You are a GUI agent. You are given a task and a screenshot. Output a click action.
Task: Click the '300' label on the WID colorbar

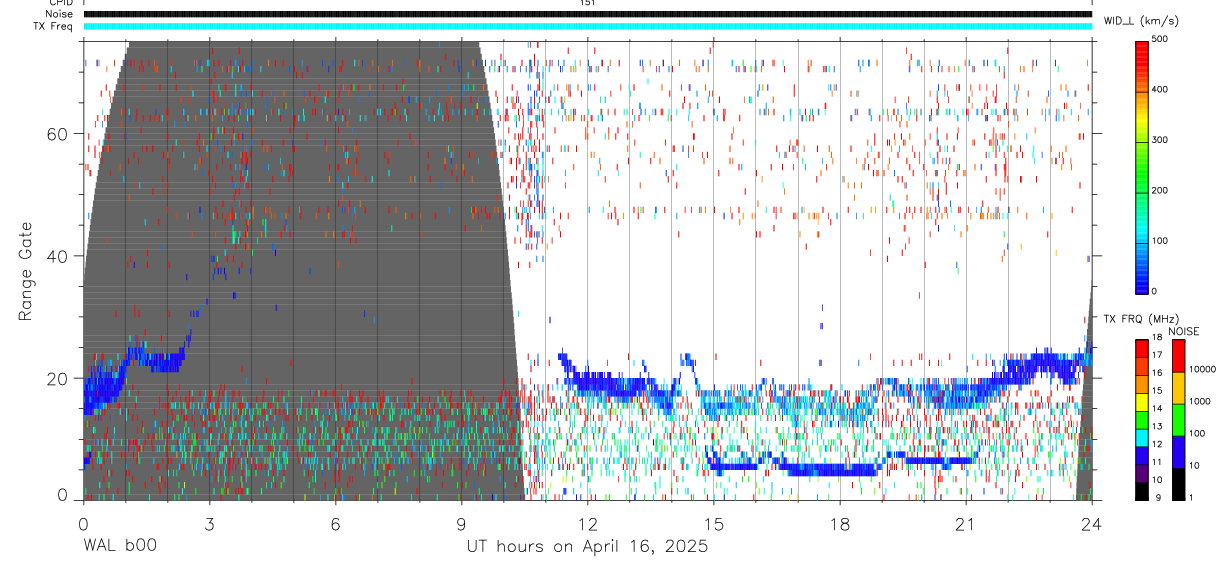[x=1160, y=140]
